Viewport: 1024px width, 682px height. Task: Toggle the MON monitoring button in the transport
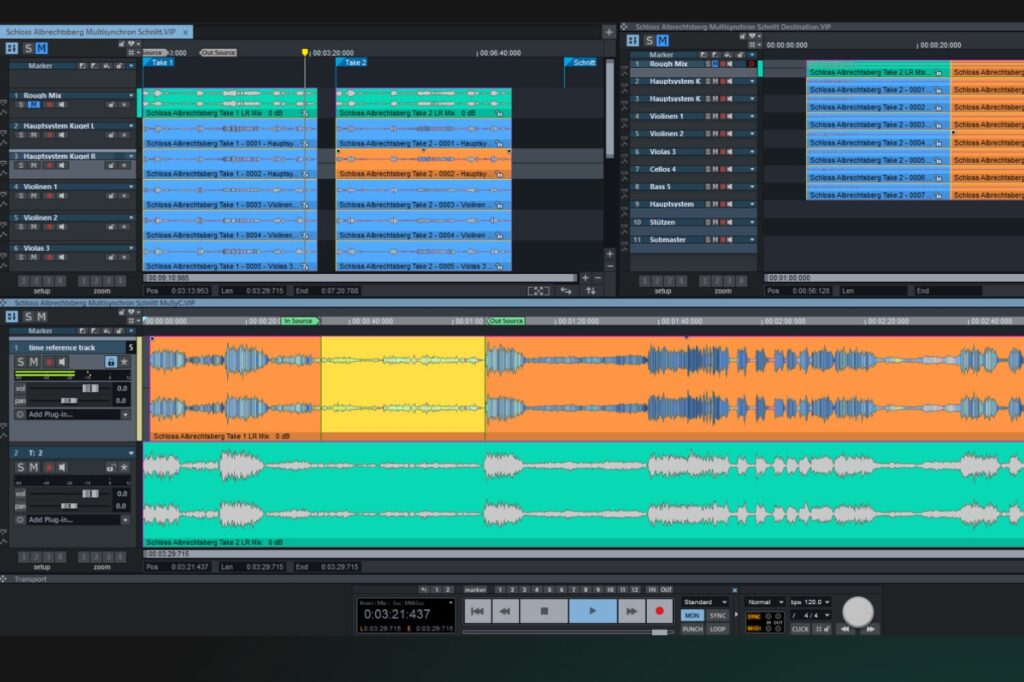coord(695,615)
